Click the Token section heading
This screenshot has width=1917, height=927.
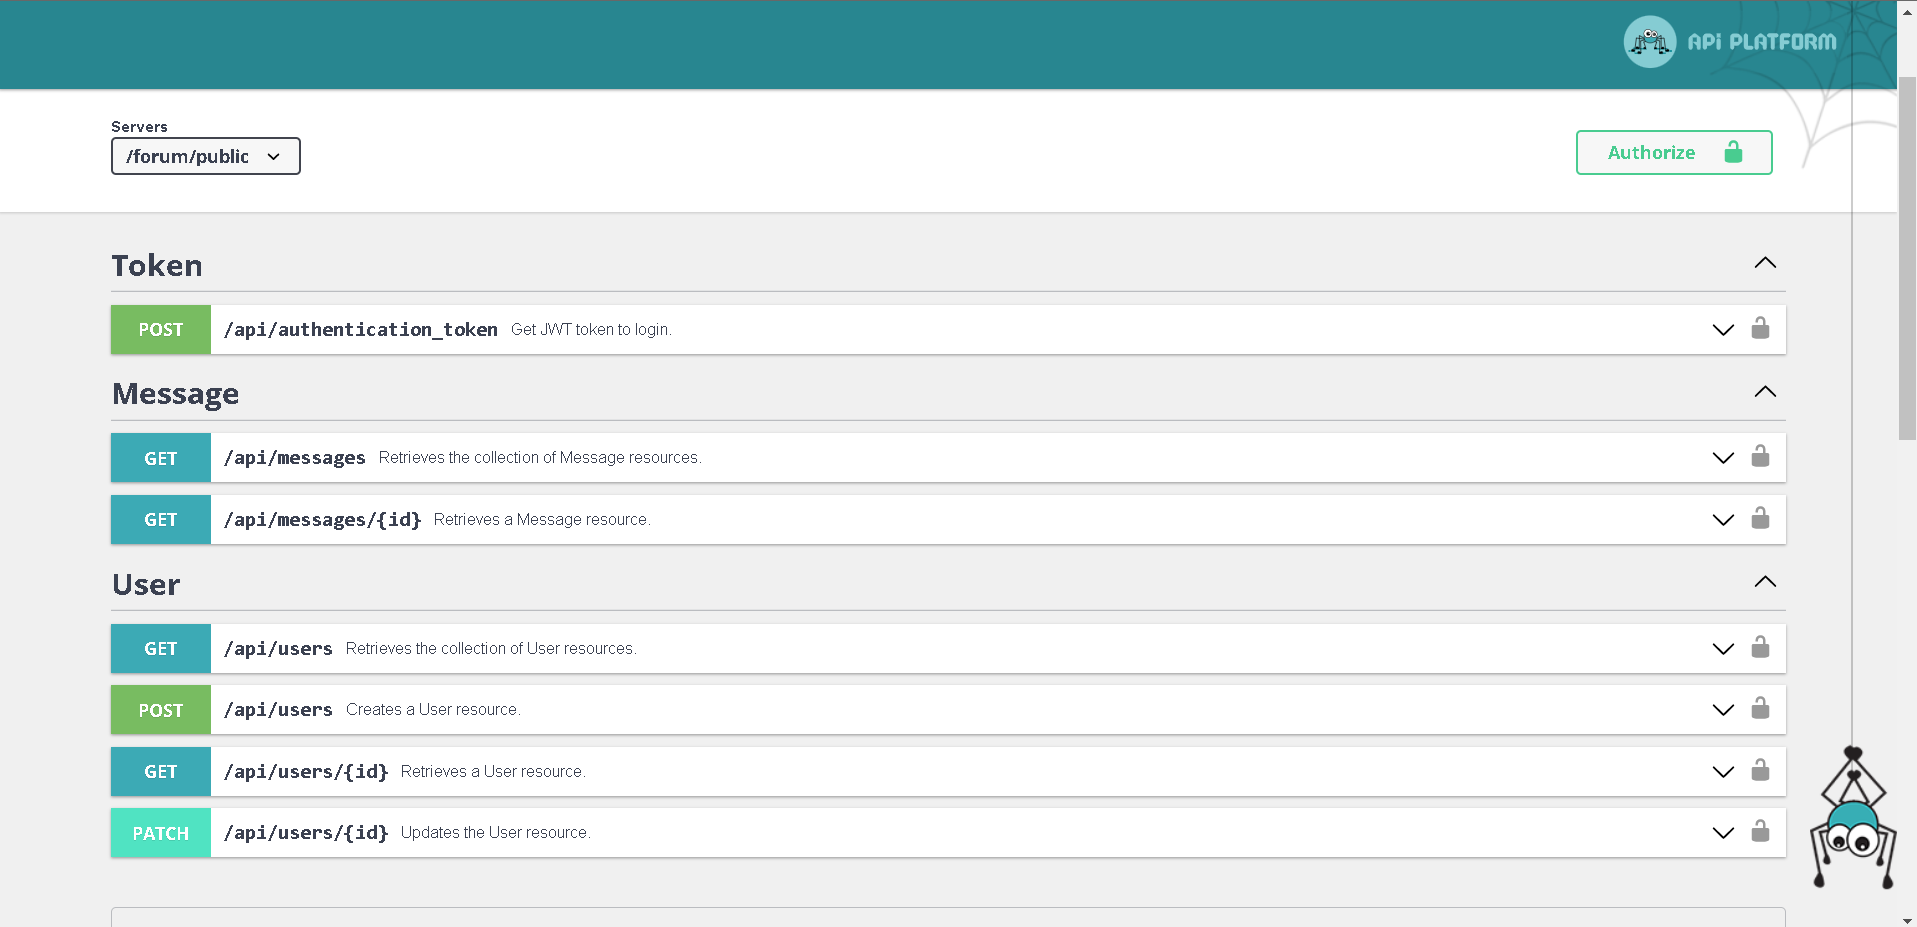(157, 264)
